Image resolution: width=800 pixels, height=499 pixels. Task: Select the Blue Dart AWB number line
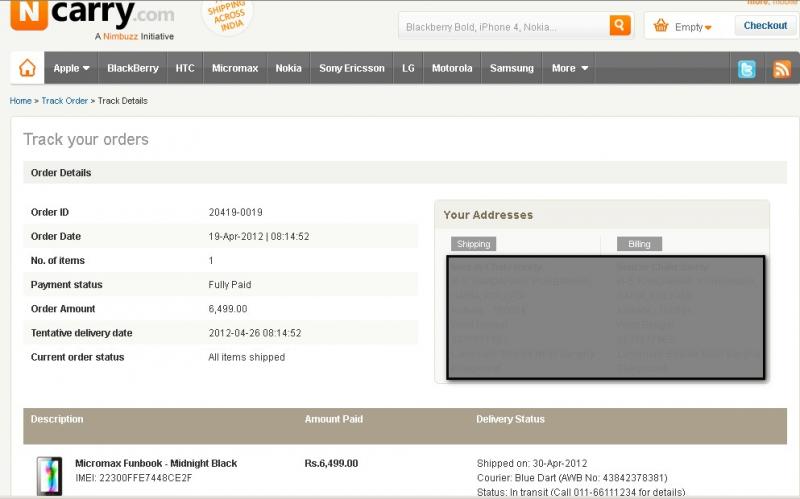tap(572, 478)
